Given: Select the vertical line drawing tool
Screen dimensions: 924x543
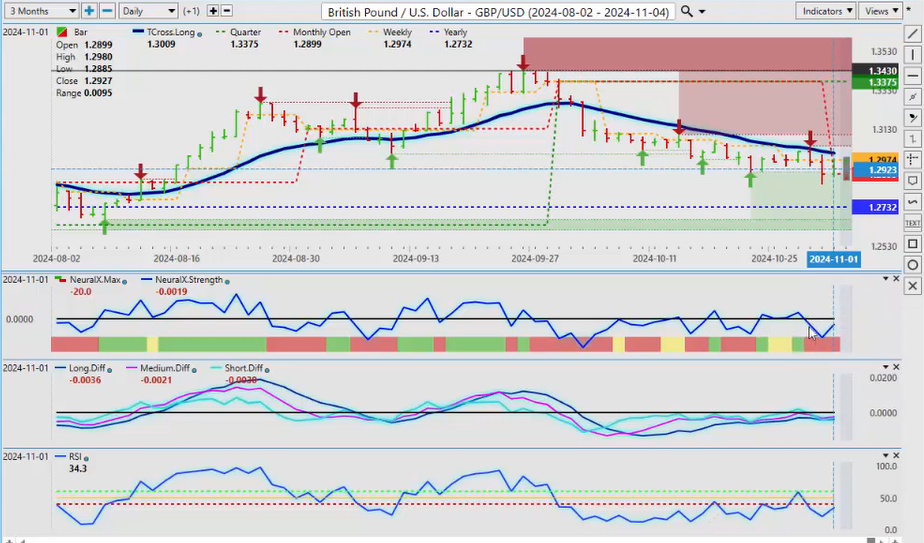Looking at the screenshot, I should 913,54.
